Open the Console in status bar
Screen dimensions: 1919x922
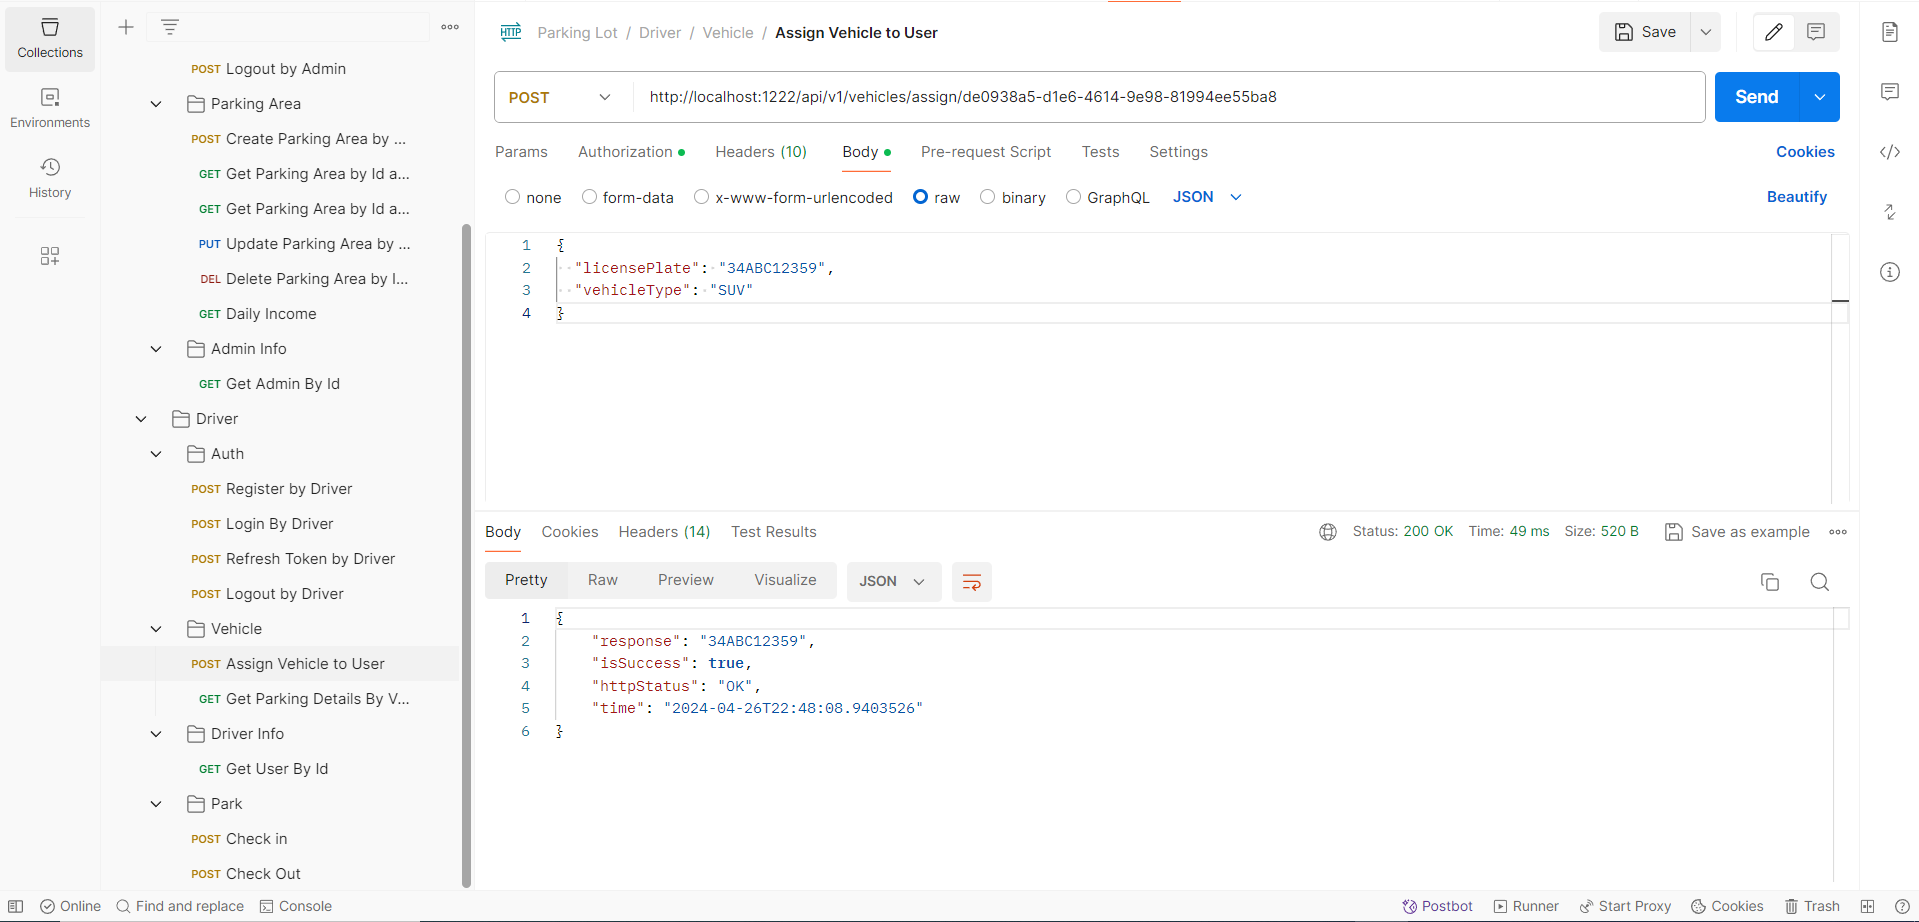pos(296,906)
